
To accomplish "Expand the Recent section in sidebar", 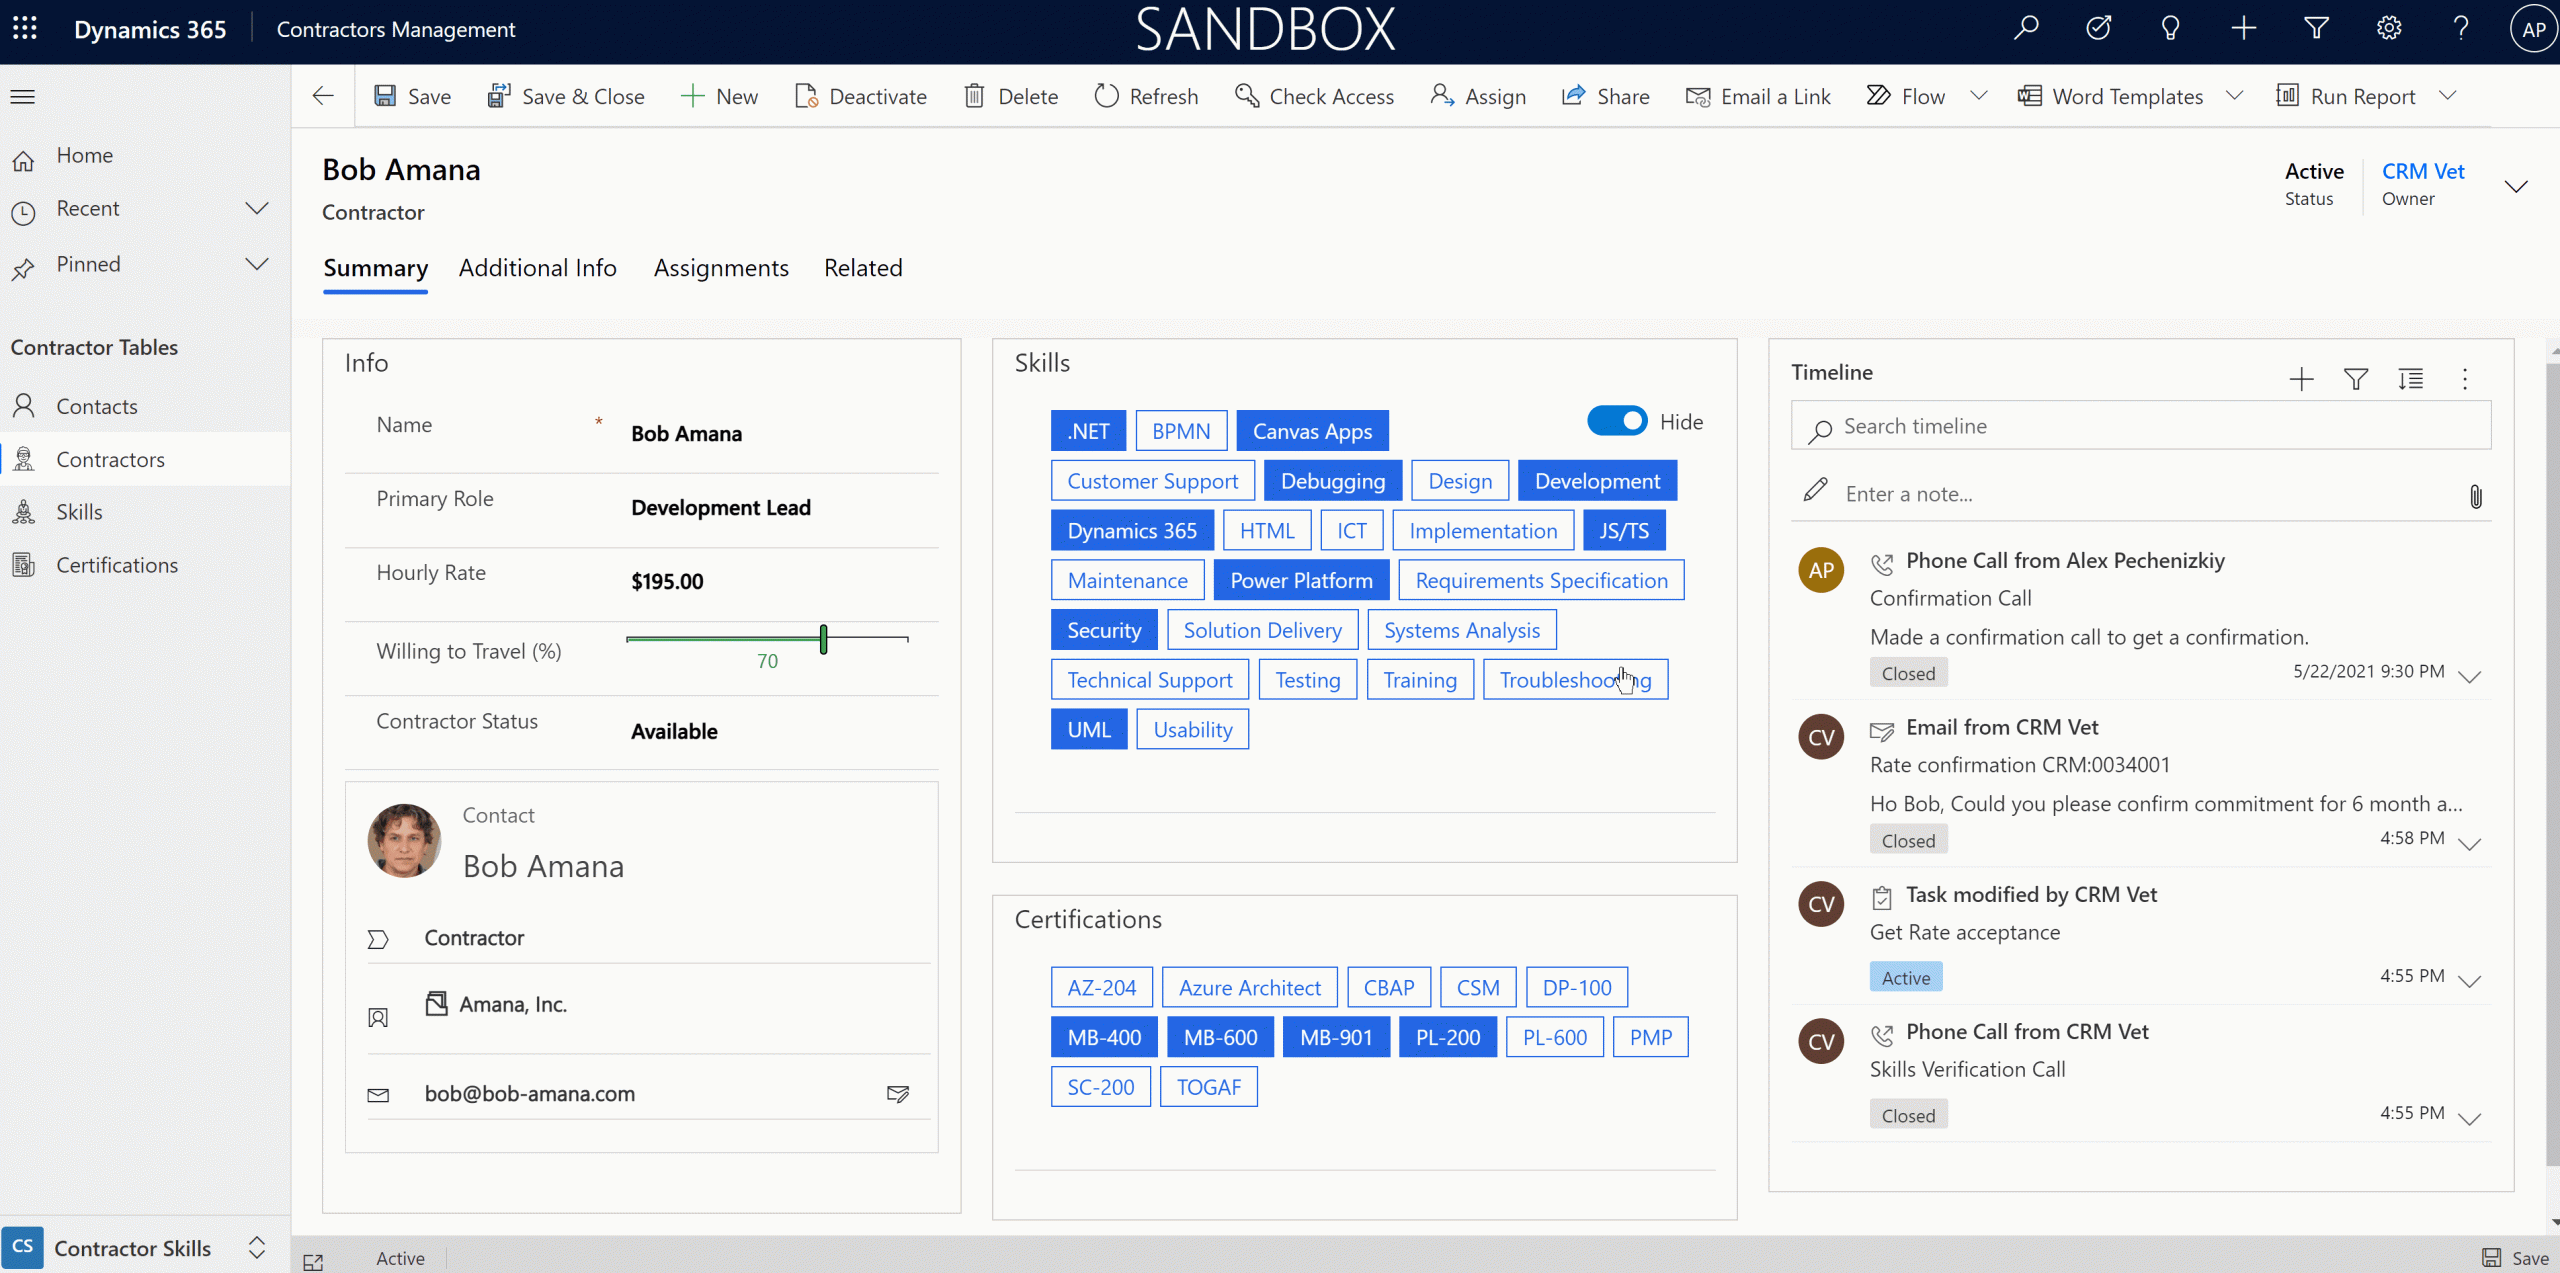I will tap(256, 208).
